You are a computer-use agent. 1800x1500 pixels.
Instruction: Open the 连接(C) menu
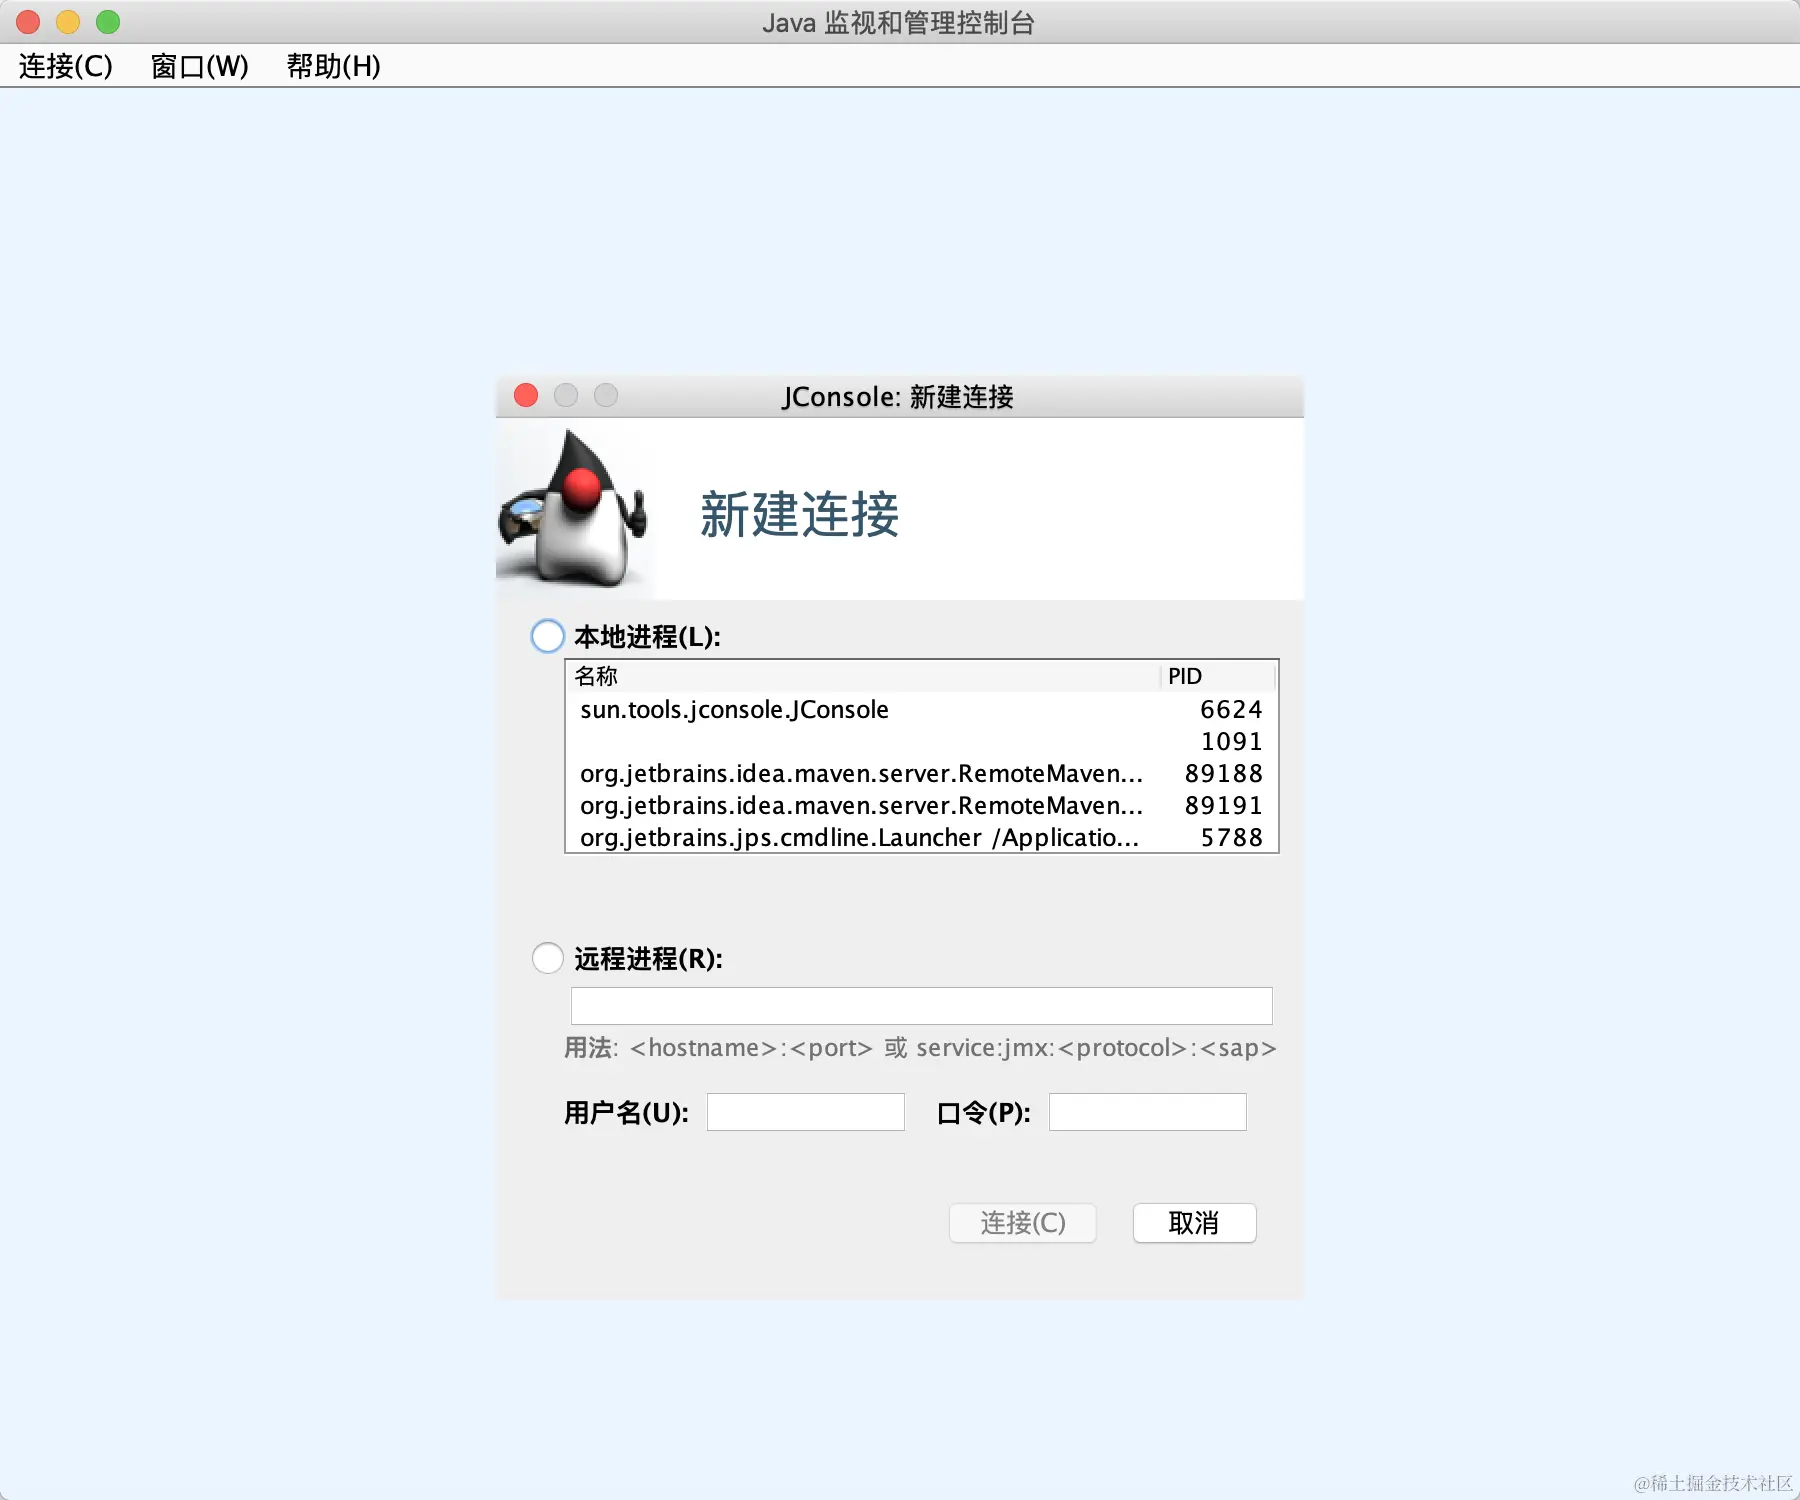[x=66, y=66]
